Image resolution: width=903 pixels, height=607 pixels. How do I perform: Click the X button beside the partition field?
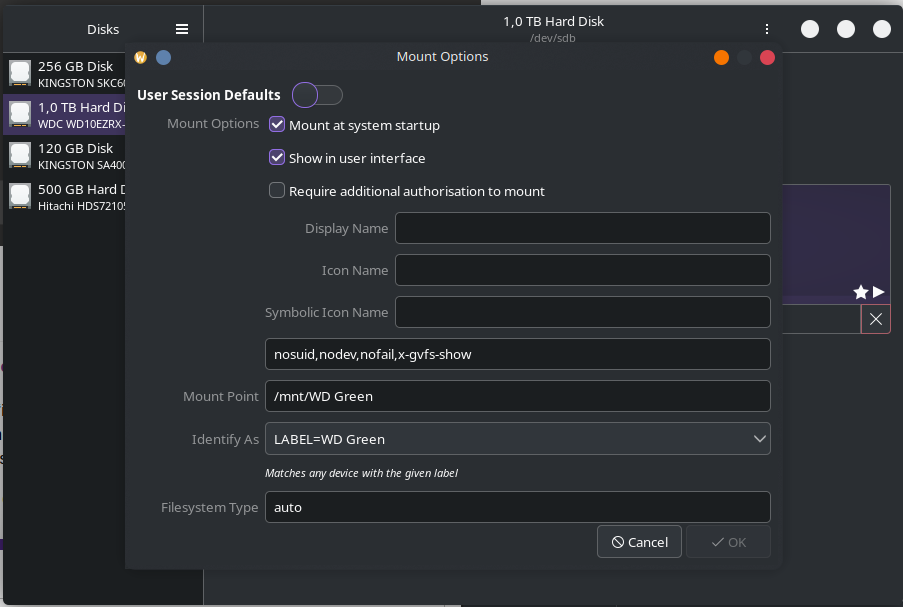[875, 319]
